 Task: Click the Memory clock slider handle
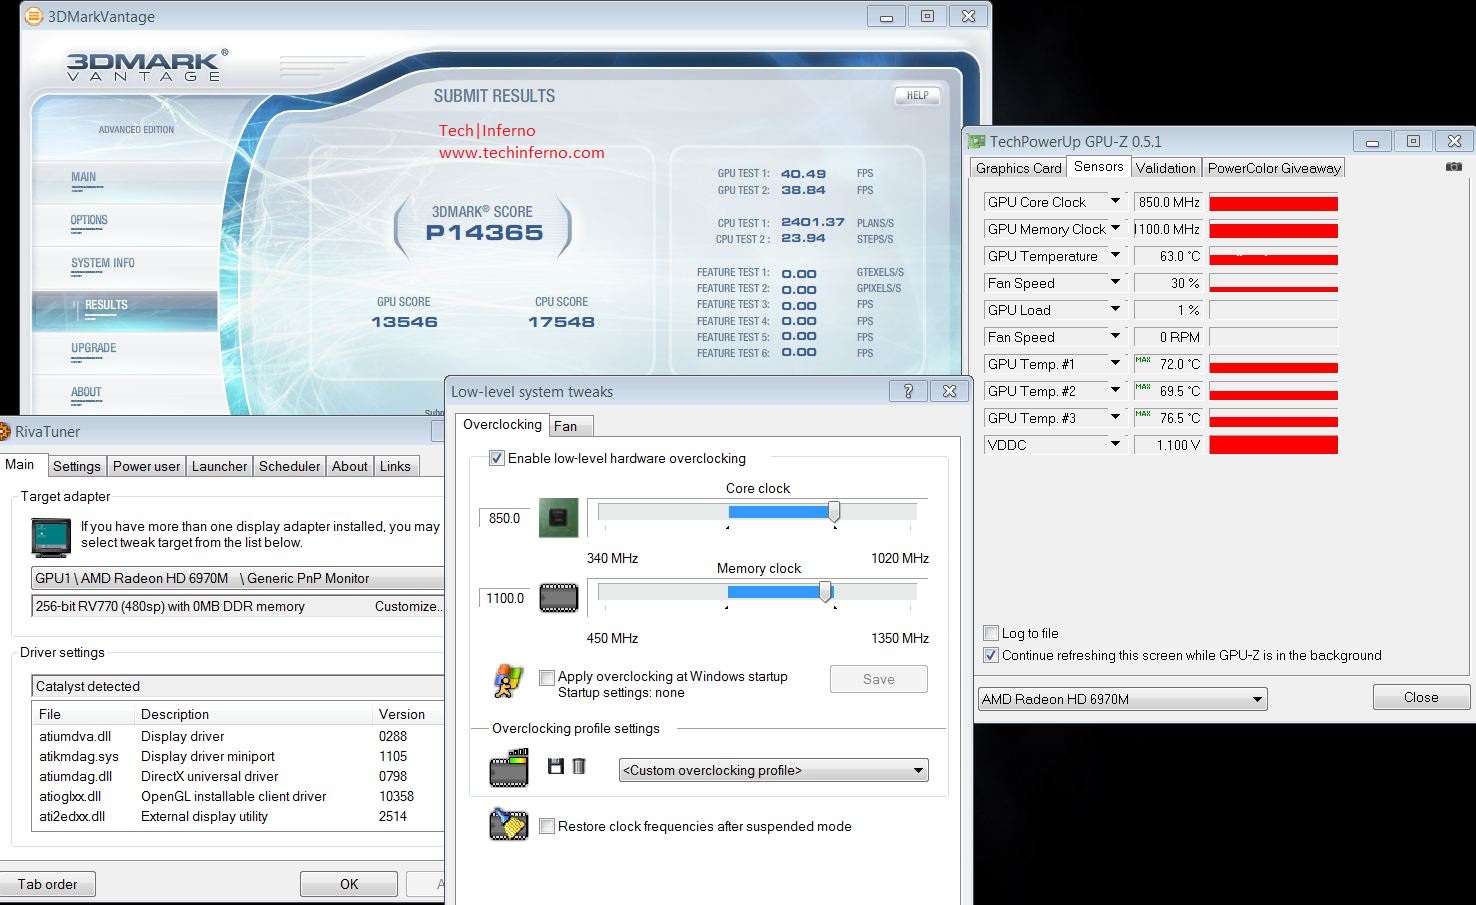point(825,592)
